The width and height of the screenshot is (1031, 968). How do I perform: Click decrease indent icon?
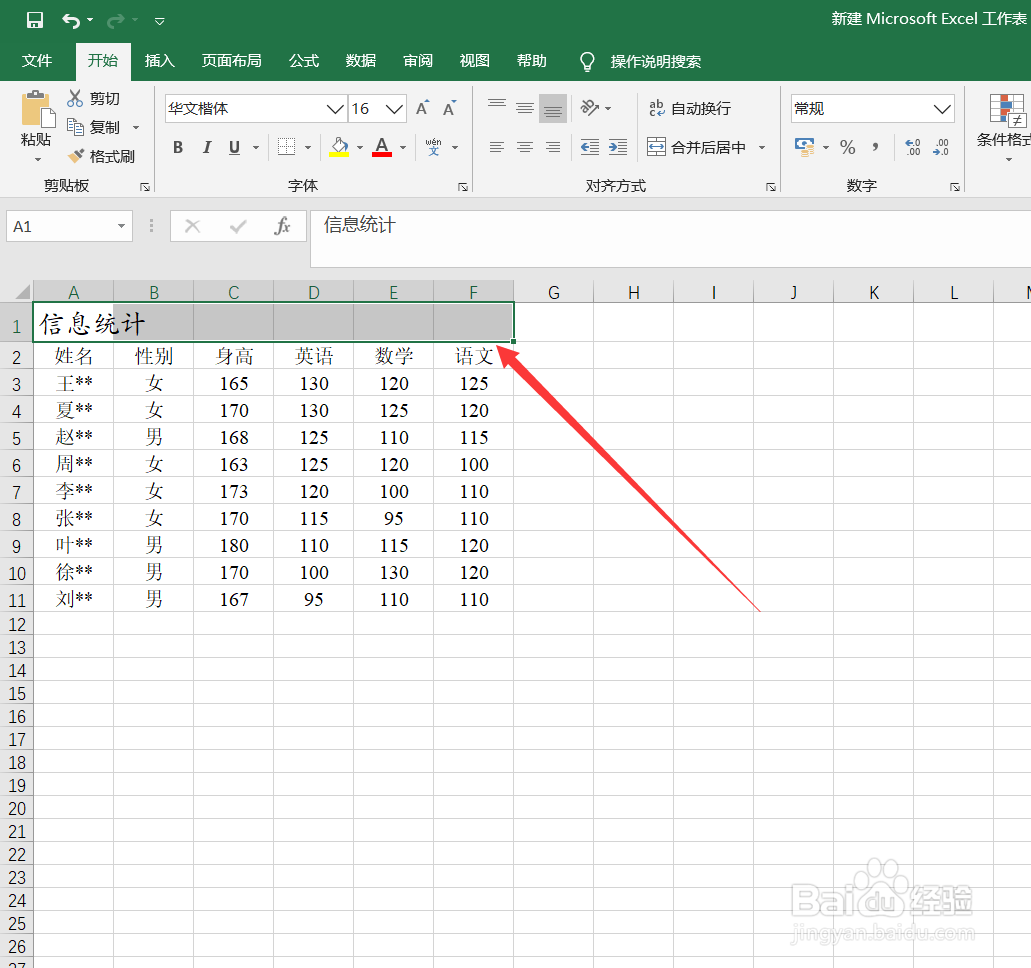[590, 147]
